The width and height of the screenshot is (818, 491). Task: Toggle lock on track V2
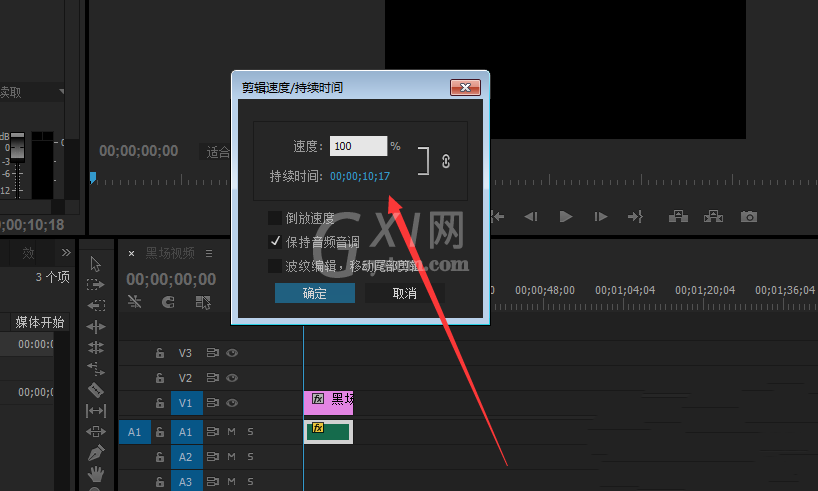160,377
